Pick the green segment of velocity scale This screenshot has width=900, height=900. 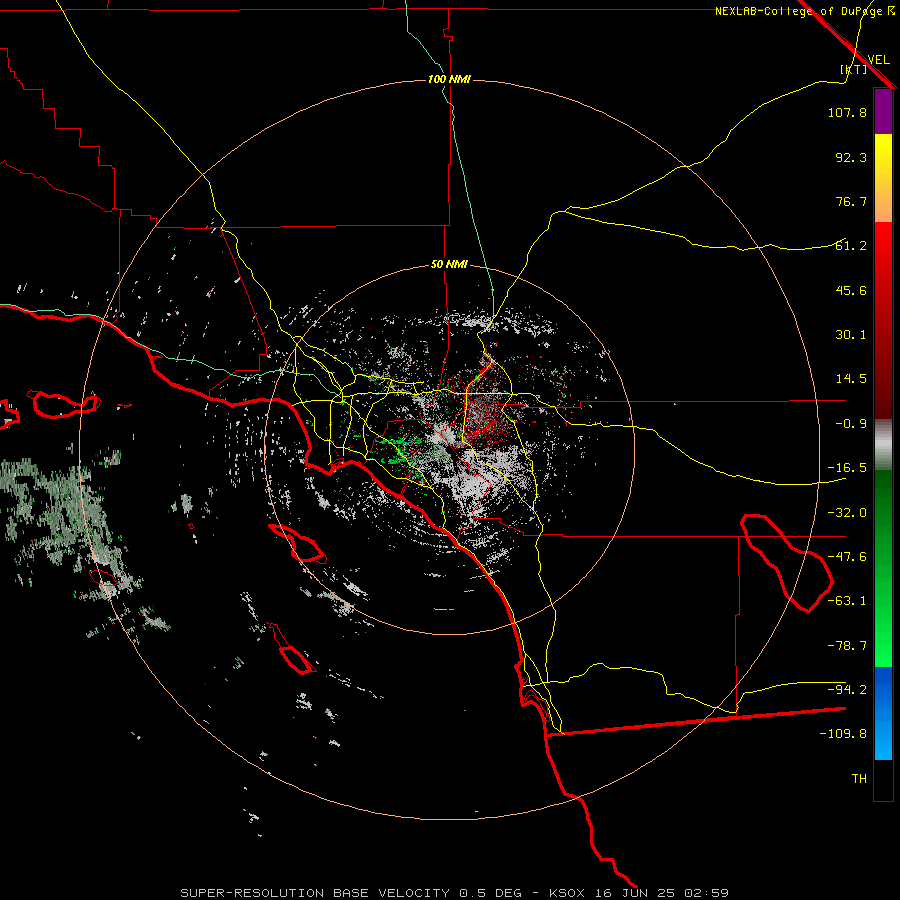tap(883, 568)
